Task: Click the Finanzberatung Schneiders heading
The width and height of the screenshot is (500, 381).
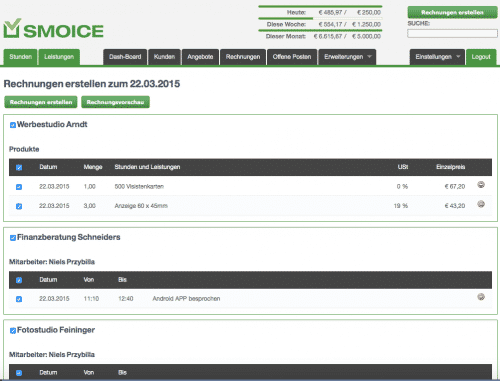Action: click(69, 237)
